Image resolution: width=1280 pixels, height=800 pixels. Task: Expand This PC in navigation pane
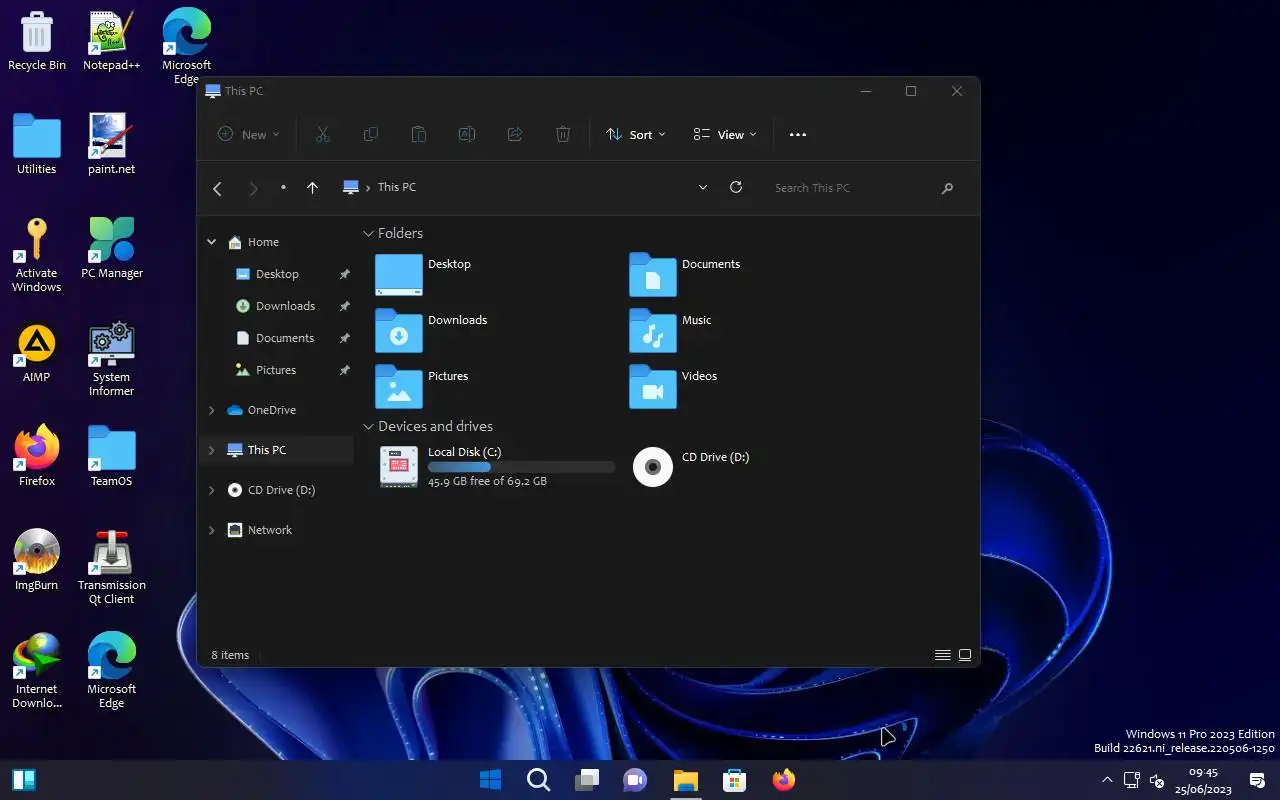pos(211,450)
